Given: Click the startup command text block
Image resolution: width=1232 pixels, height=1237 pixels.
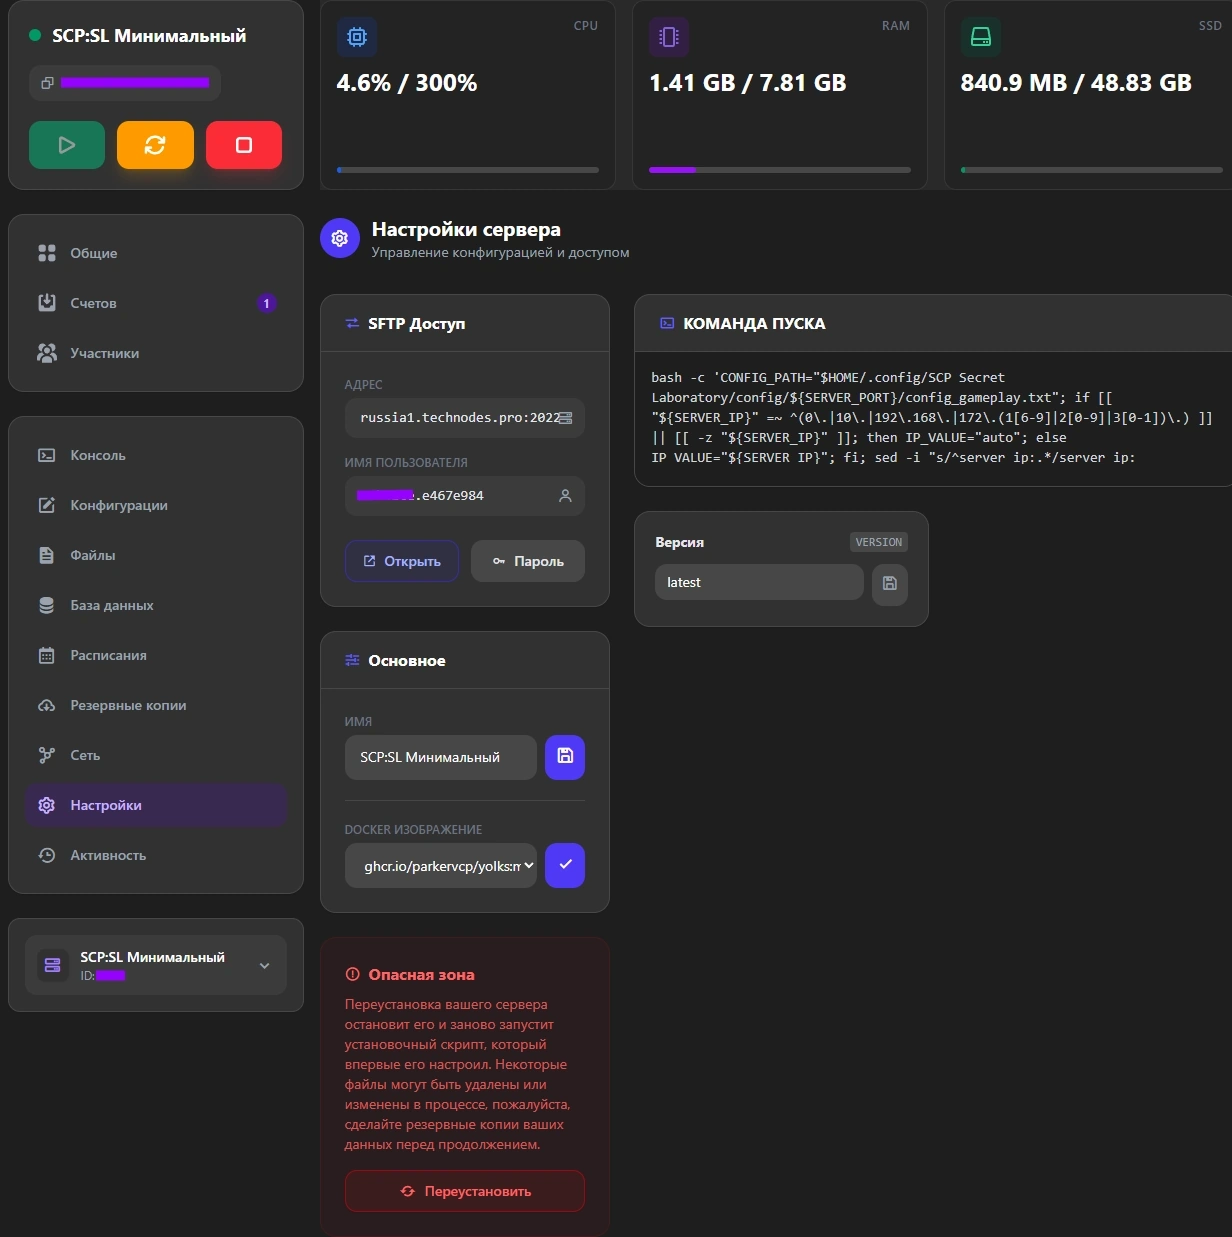Looking at the screenshot, I should point(932,418).
